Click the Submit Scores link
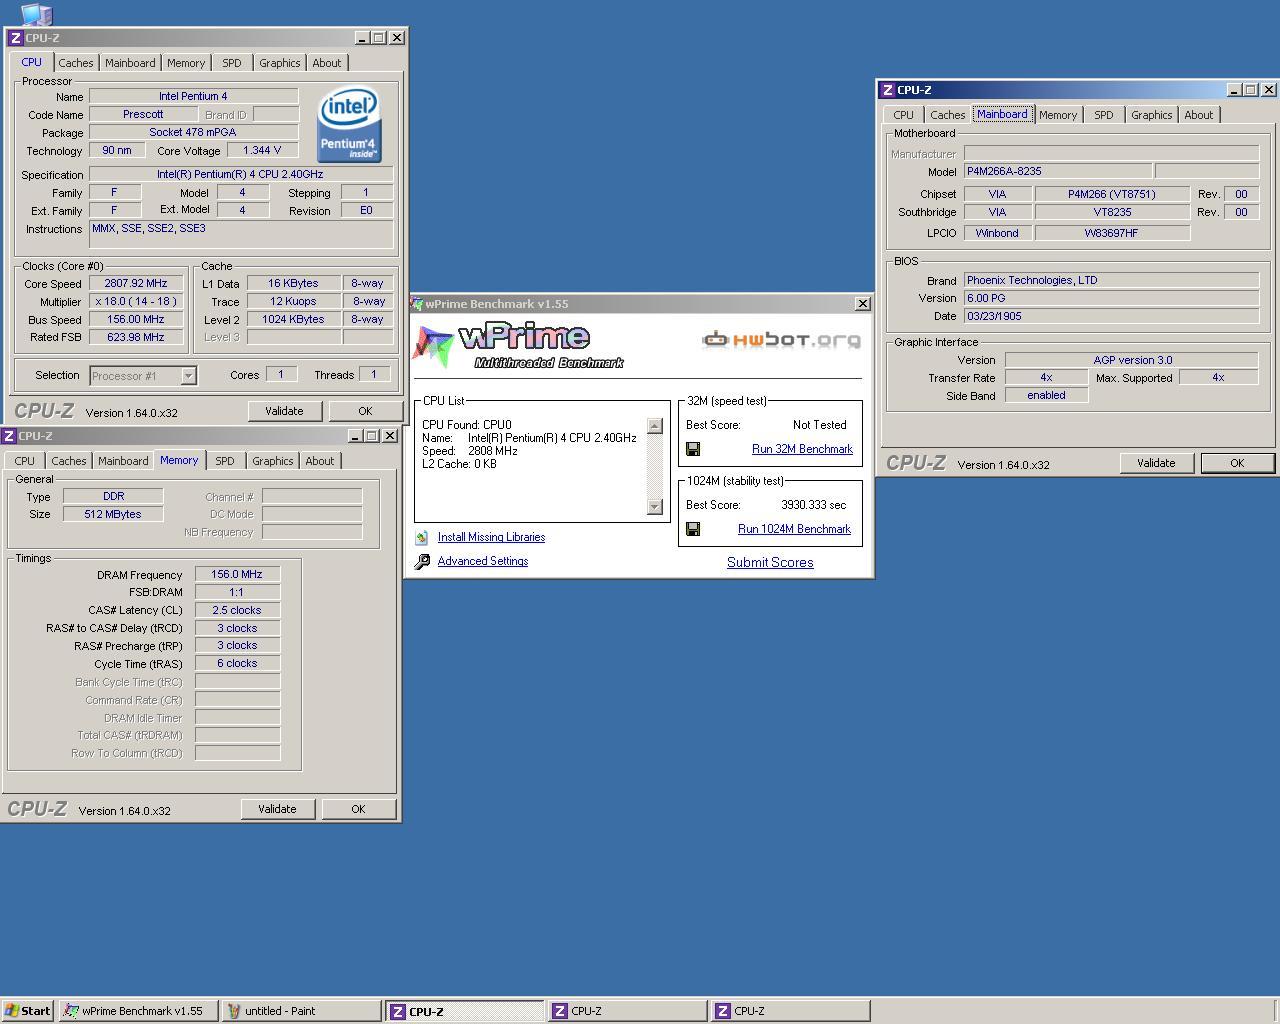1280x1024 pixels. tap(770, 562)
